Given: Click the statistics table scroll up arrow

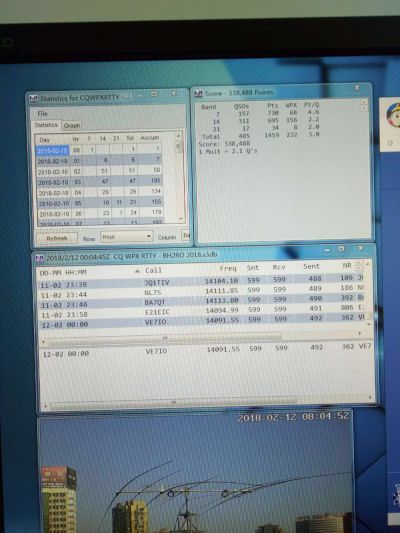Looking at the screenshot, I should coord(178,136).
